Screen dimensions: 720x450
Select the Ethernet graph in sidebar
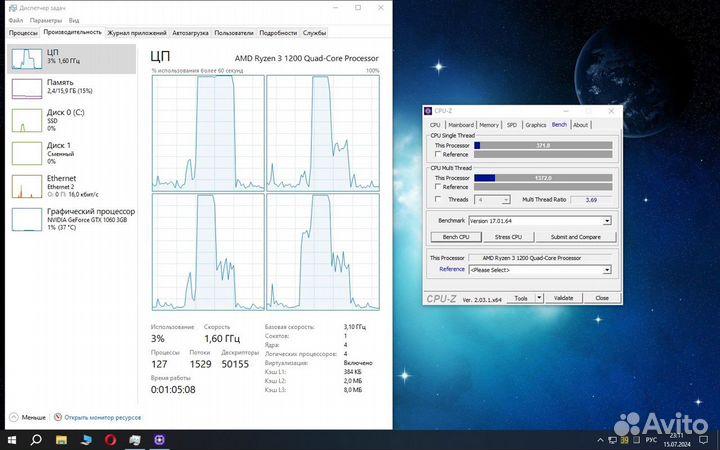tap(24, 186)
